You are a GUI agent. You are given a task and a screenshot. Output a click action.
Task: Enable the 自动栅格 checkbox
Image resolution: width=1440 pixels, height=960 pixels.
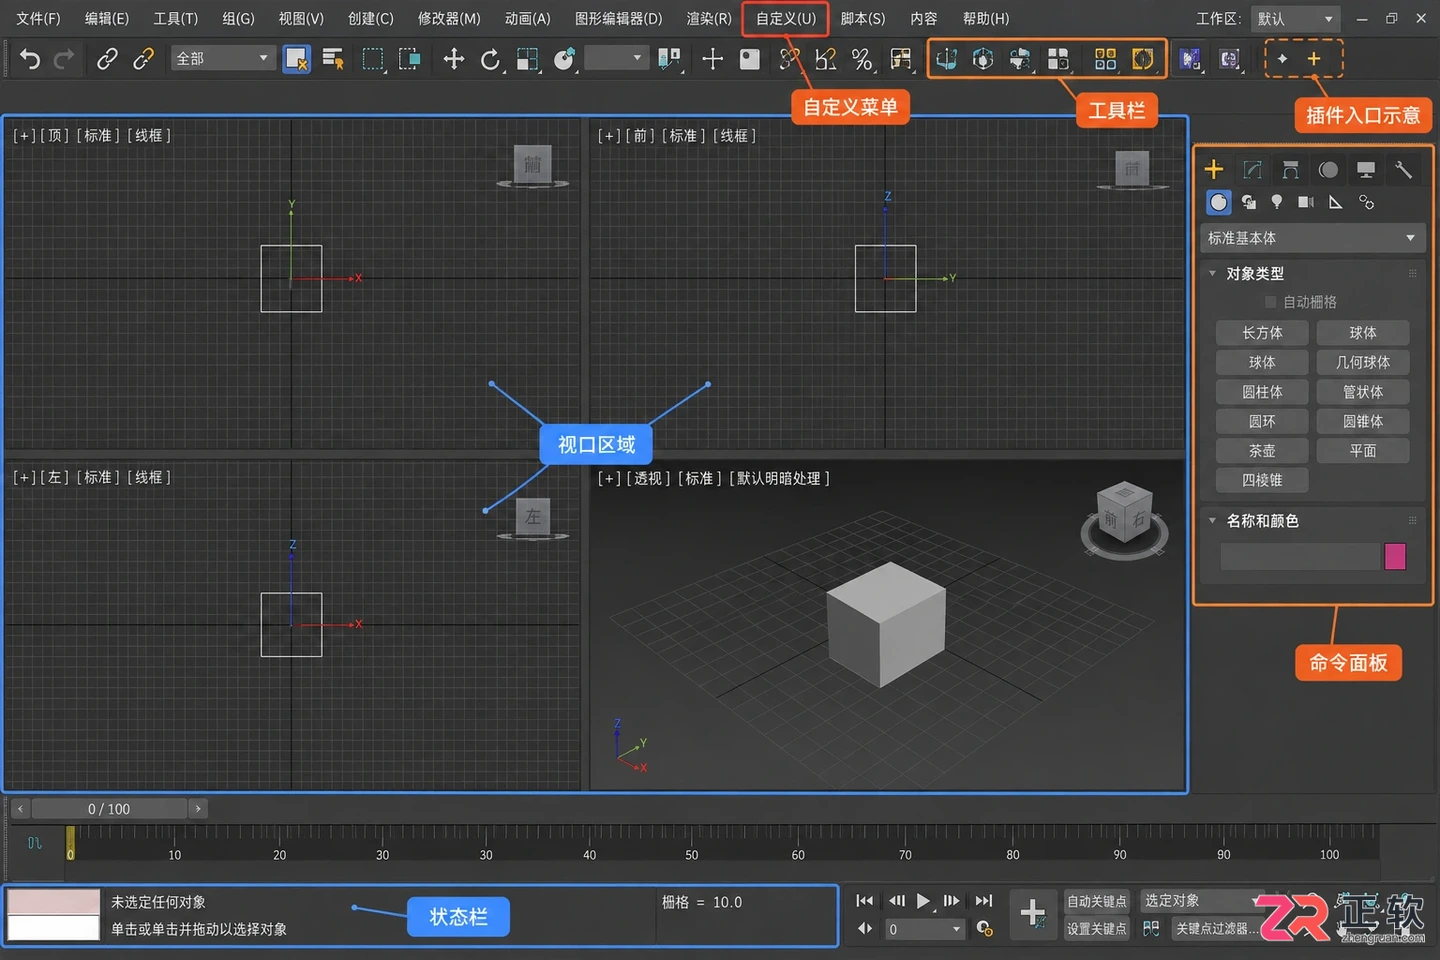tap(1271, 302)
